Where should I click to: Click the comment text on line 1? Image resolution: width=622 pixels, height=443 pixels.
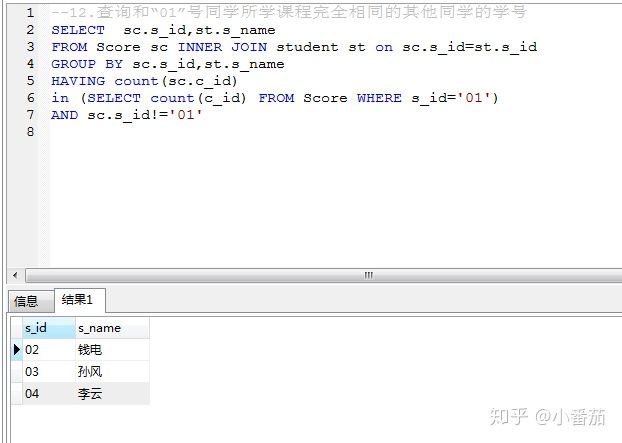289,12
